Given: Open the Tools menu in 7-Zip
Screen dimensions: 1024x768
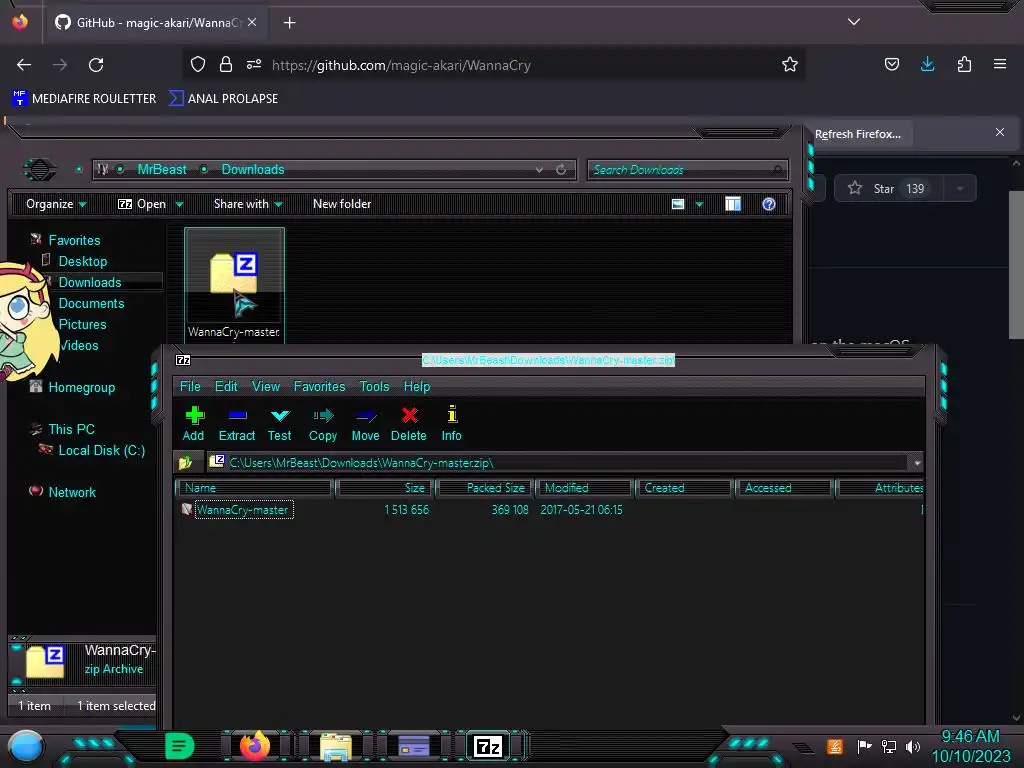Looking at the screenshot, I should click(x=374, y=386).
